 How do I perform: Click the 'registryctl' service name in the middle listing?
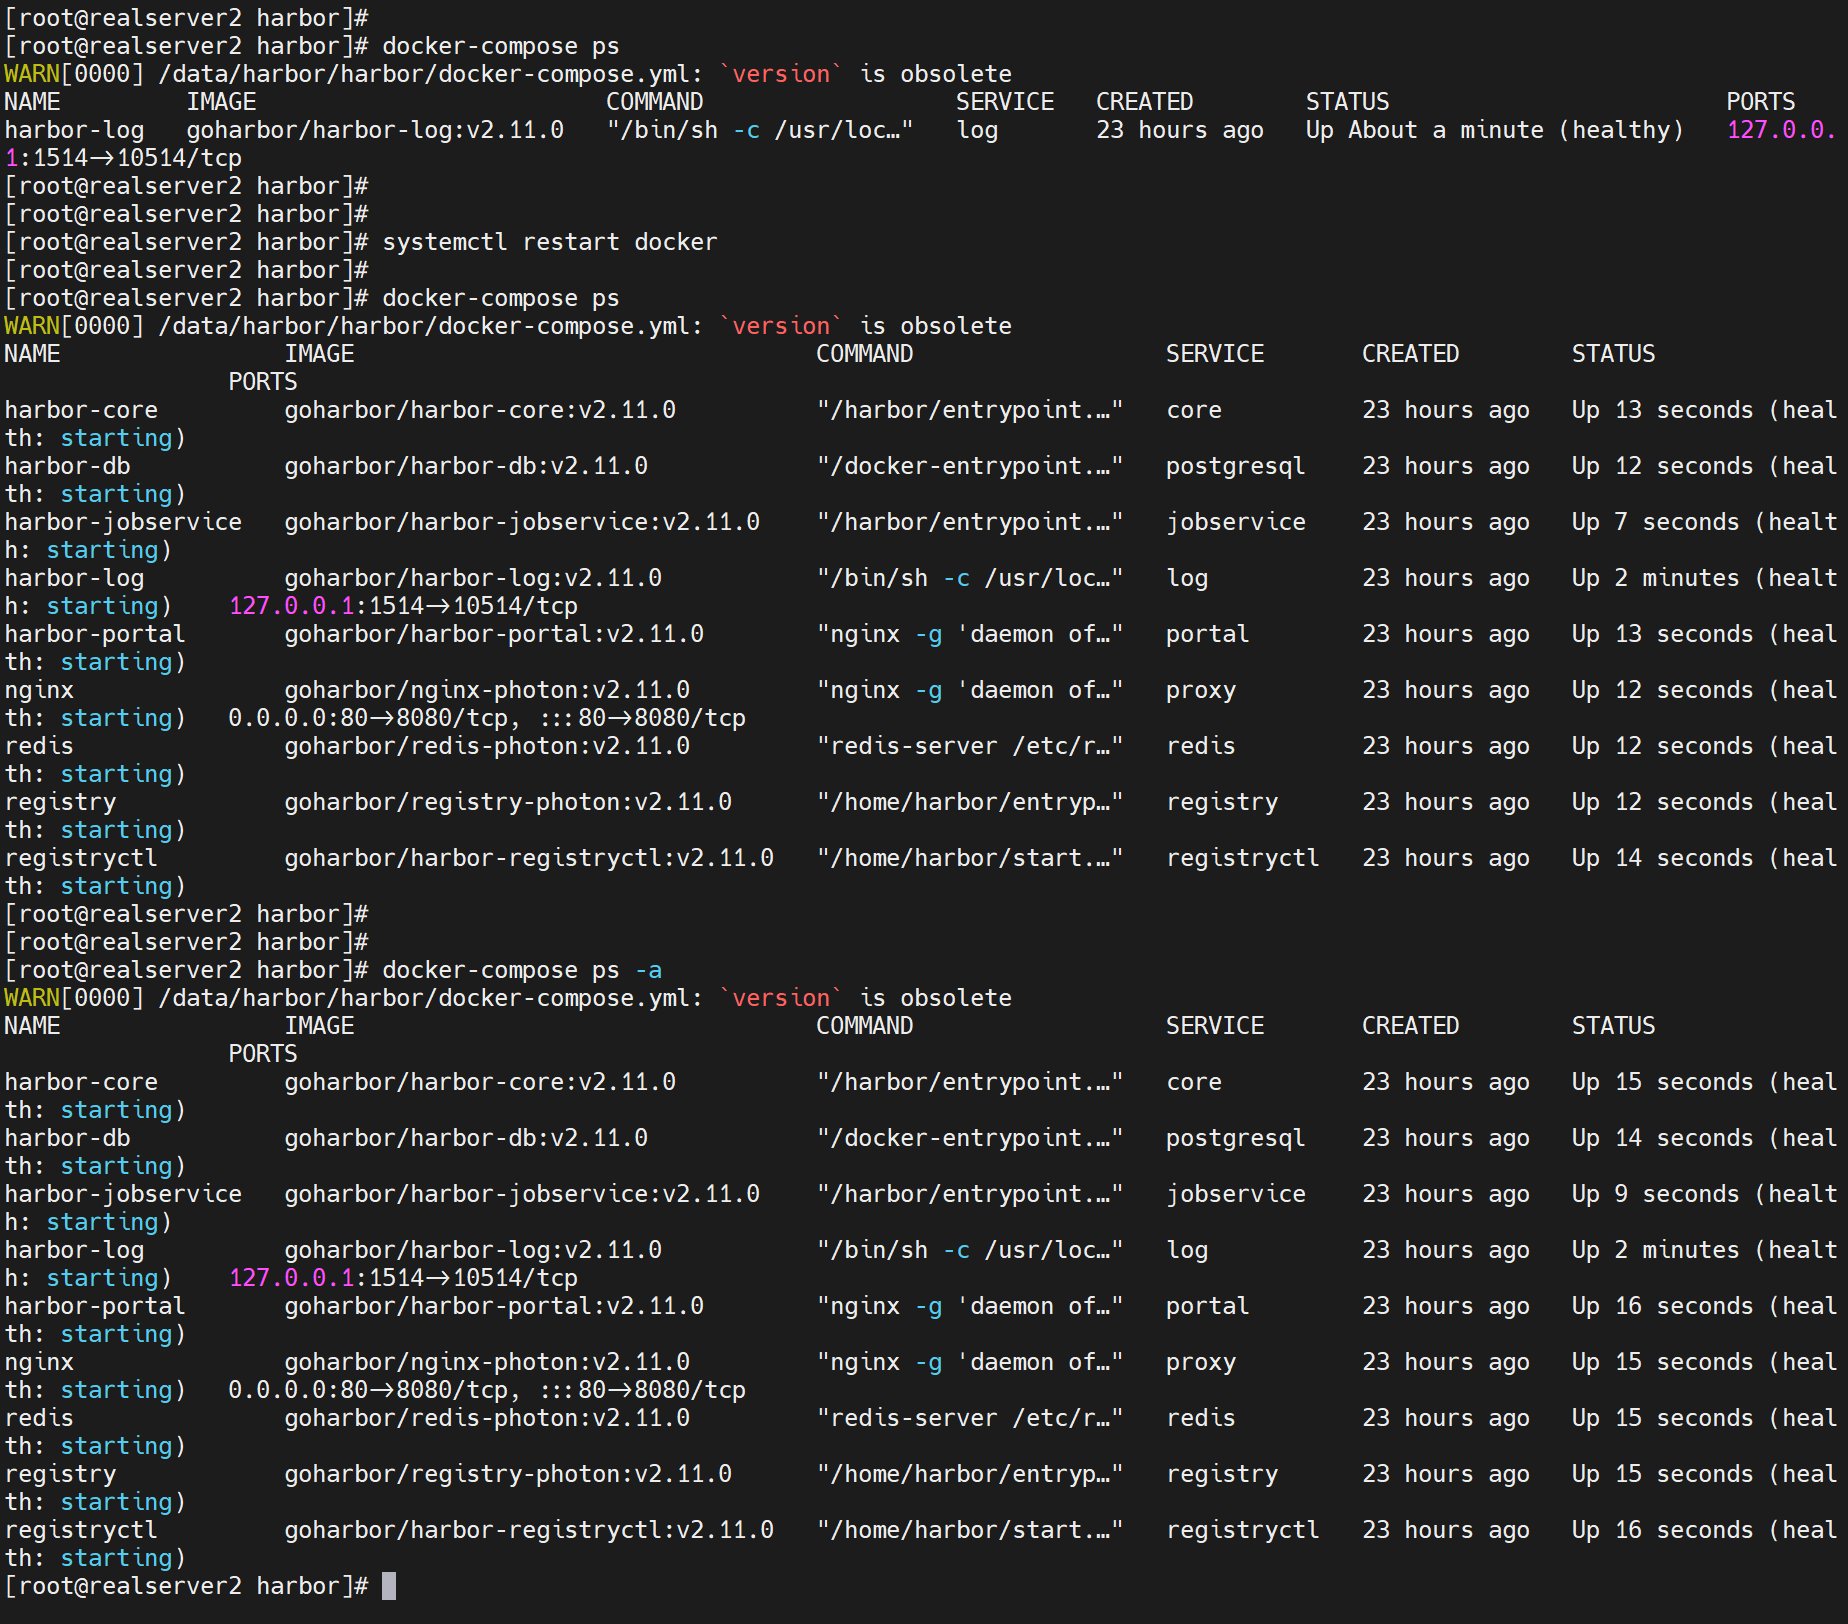coord(1242,858)
